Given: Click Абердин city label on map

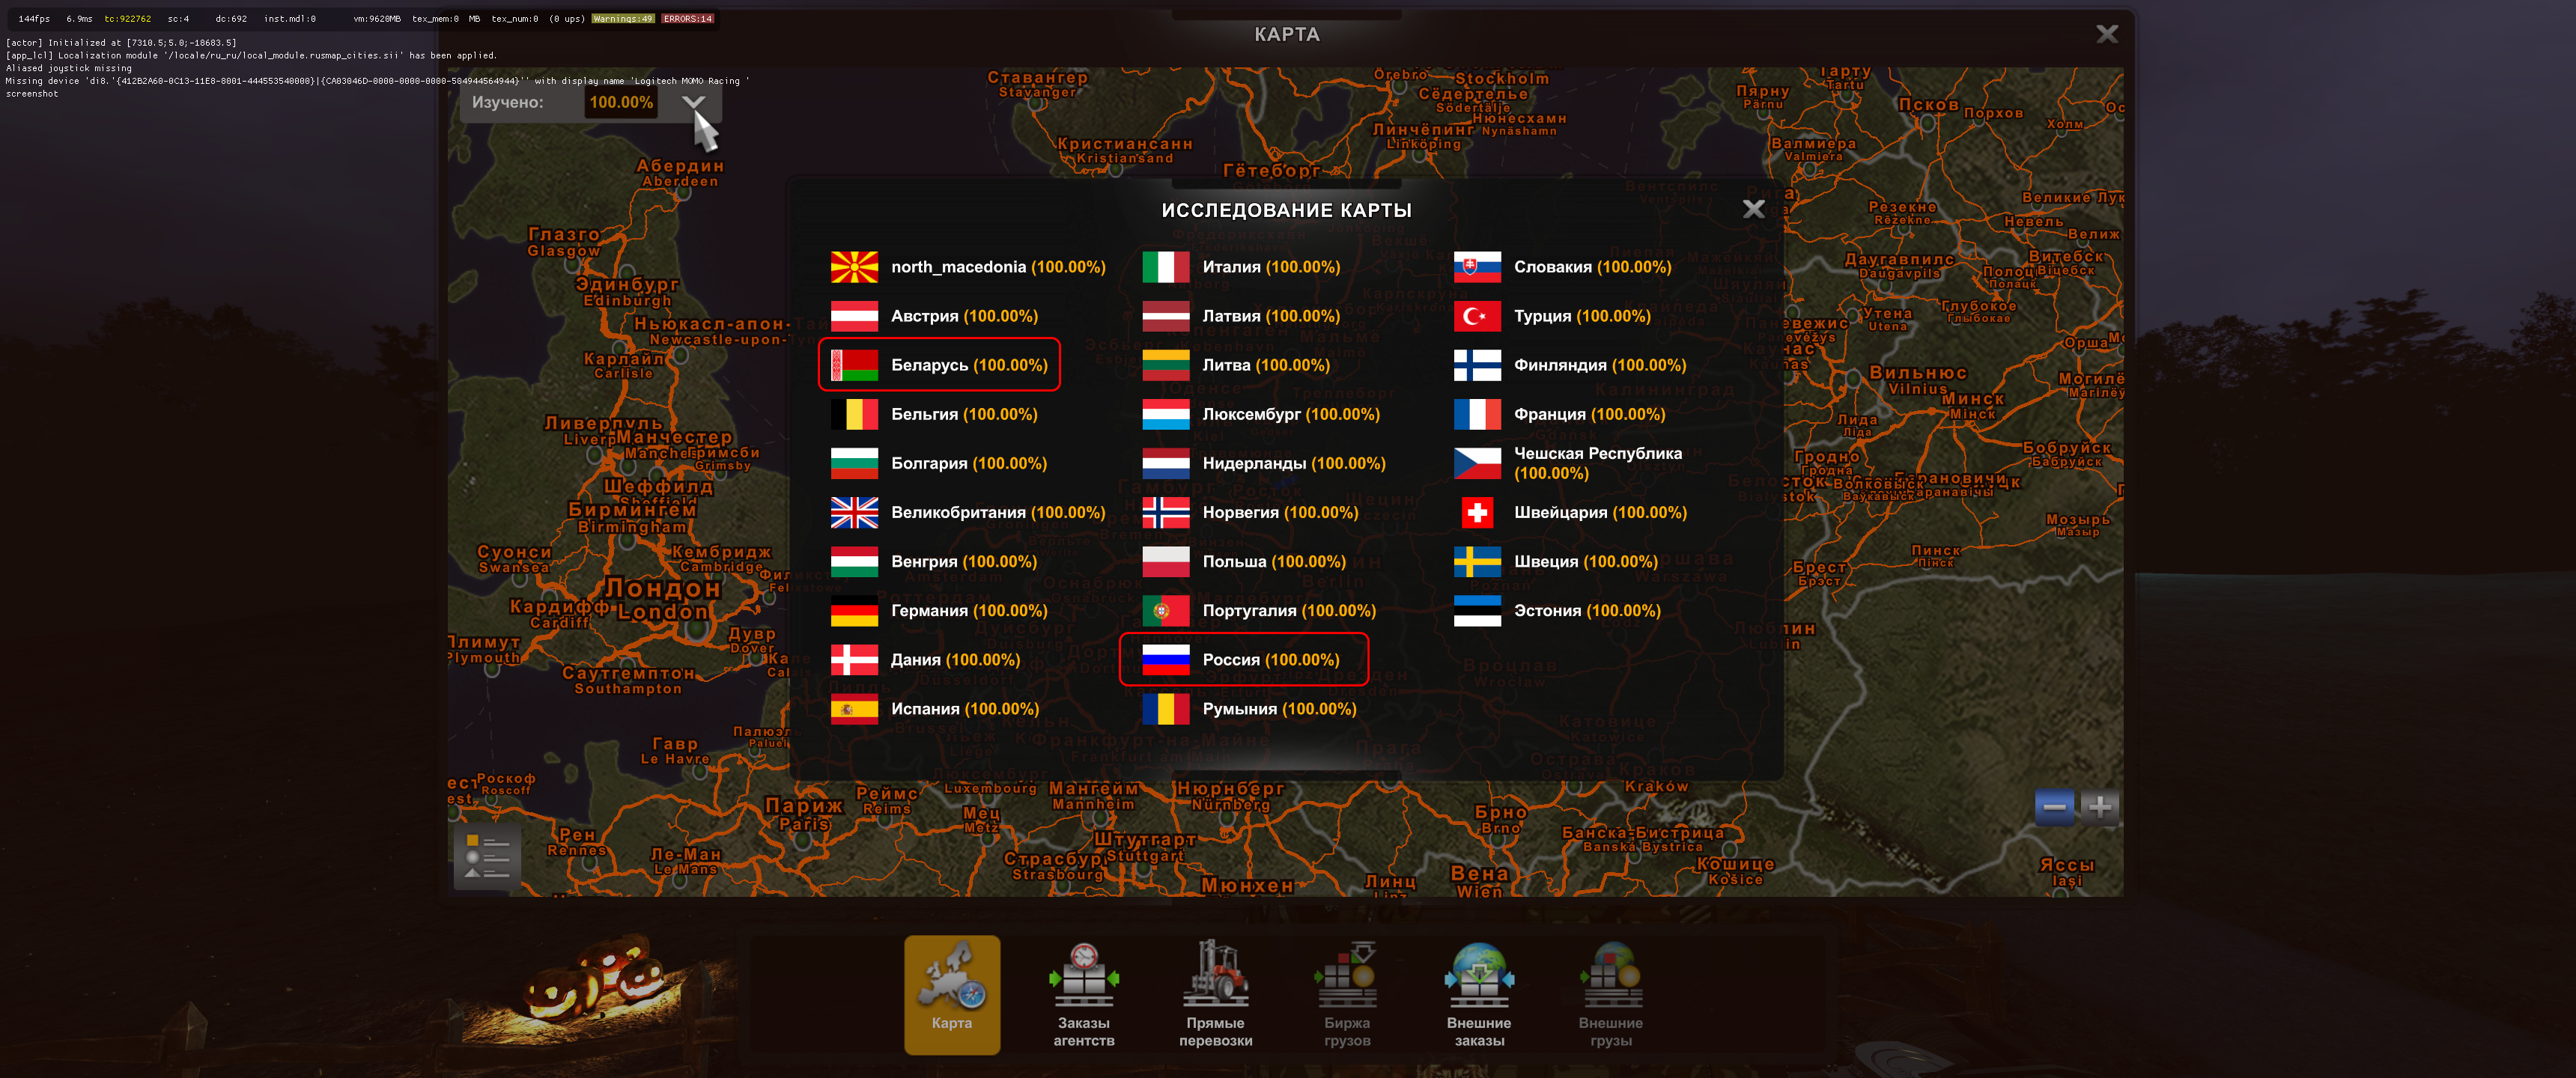Looking at the screenshot, I should click(x=680, y=165).
